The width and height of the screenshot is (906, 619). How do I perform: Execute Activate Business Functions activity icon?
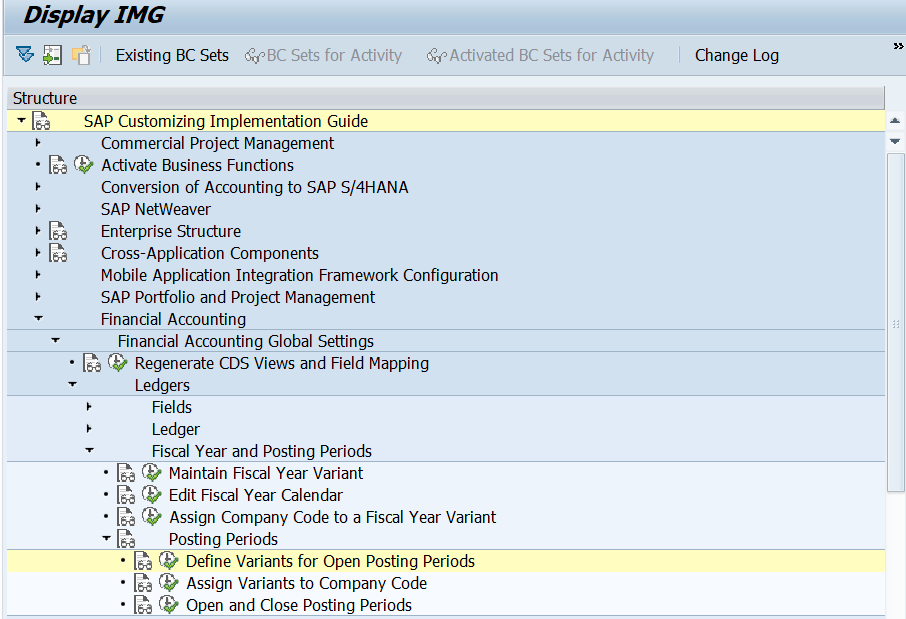tap(84, 165)
